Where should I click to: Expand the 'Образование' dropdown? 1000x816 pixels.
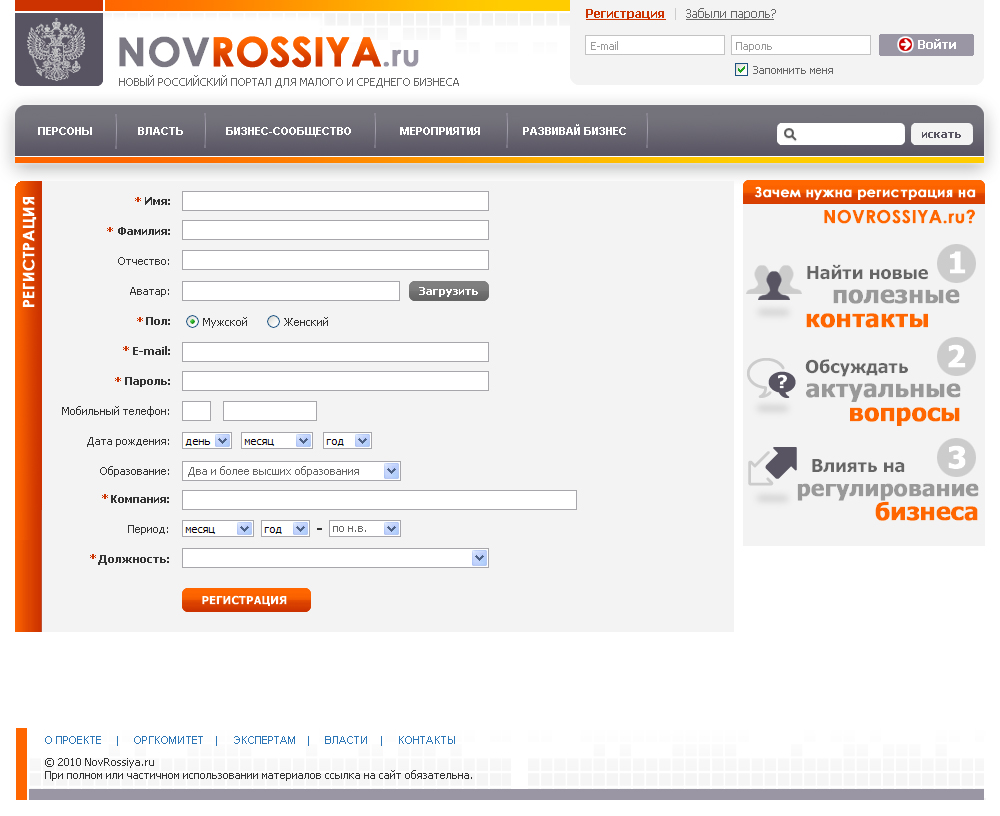(291, 471)
